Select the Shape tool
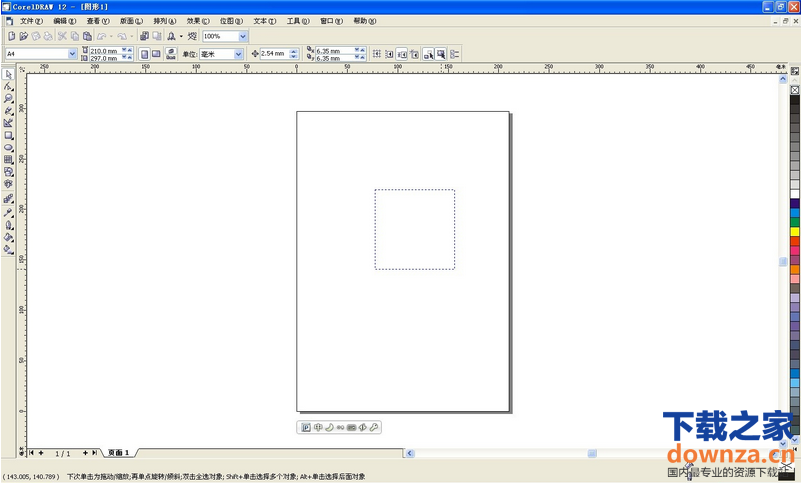Image resolution: width=802 pixels, height=483 pixels. (8, 86)
